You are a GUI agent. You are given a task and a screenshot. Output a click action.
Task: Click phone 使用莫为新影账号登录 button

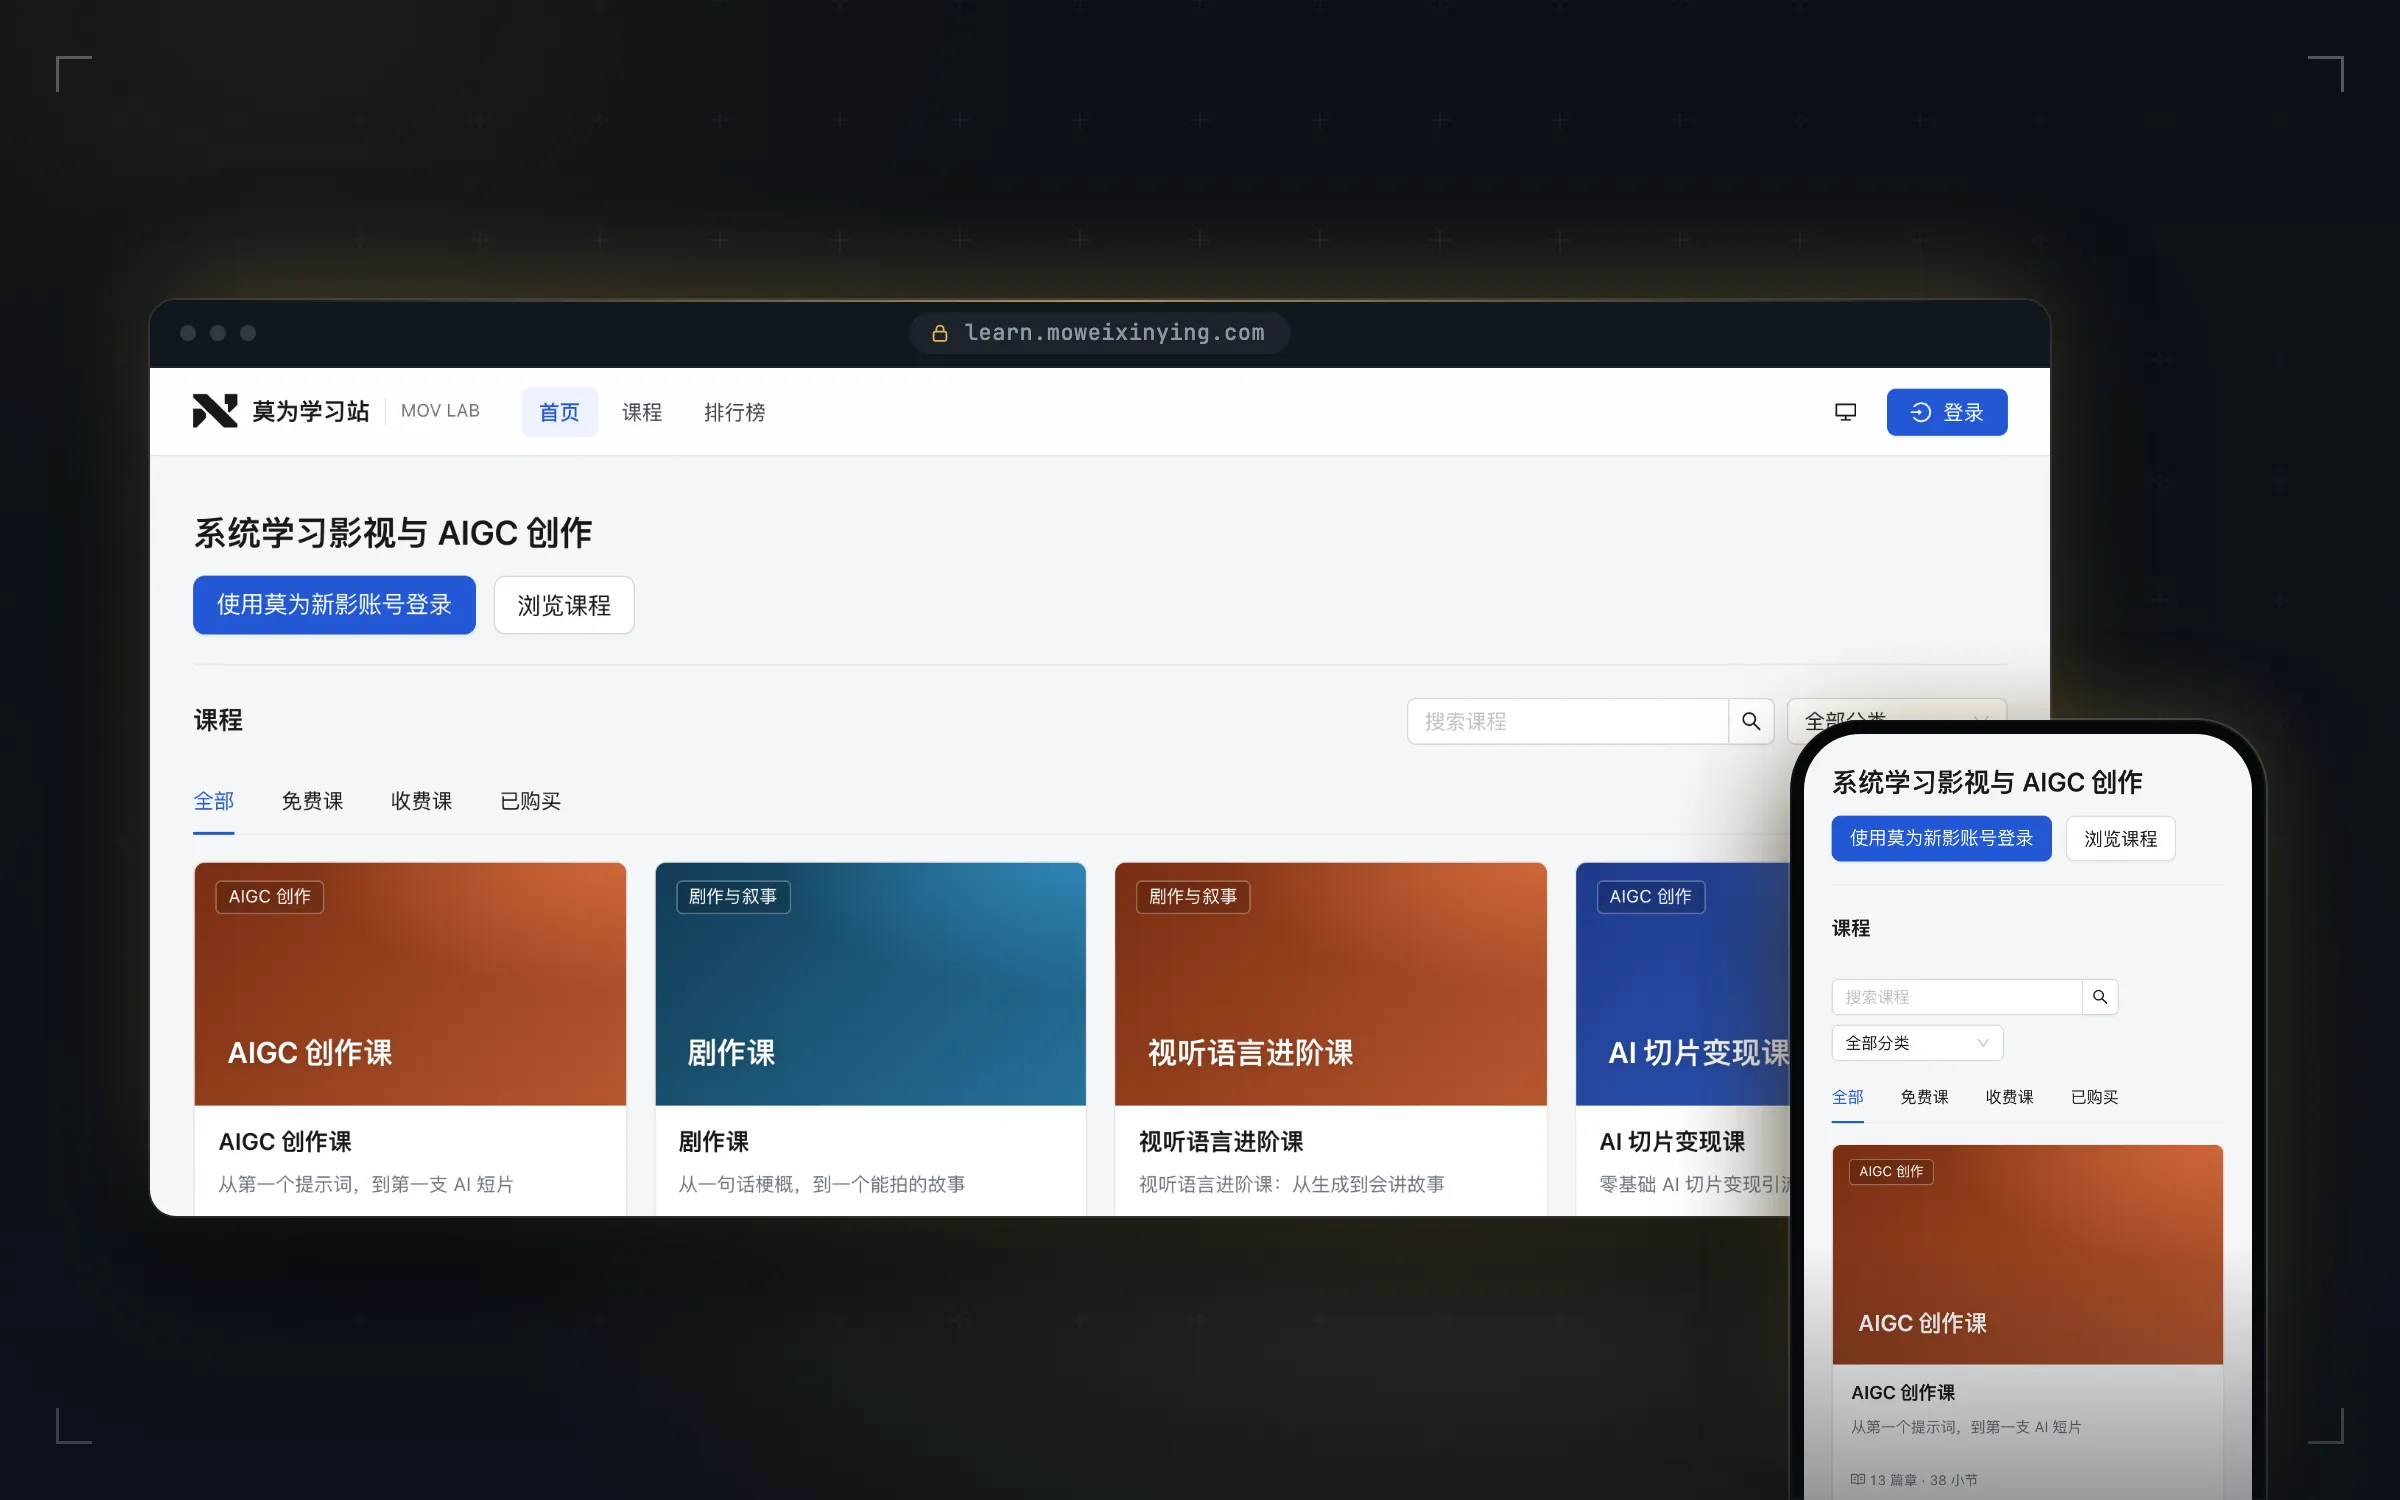1941,838
